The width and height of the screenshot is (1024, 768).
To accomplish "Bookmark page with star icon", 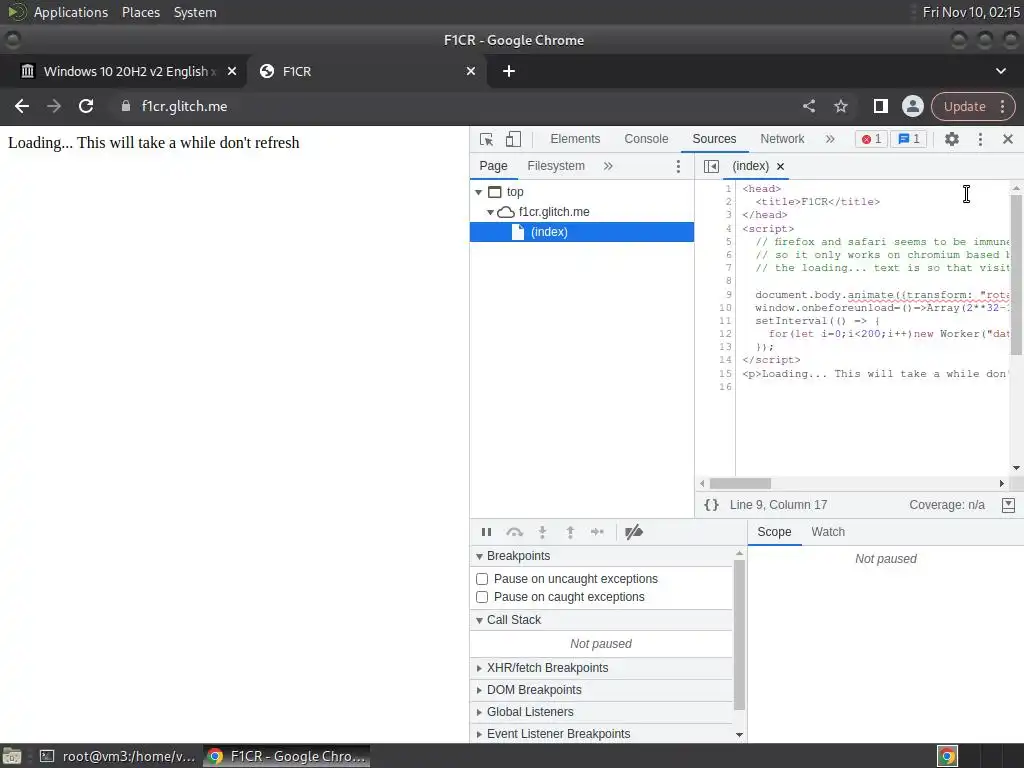I will tap(840, 106).
